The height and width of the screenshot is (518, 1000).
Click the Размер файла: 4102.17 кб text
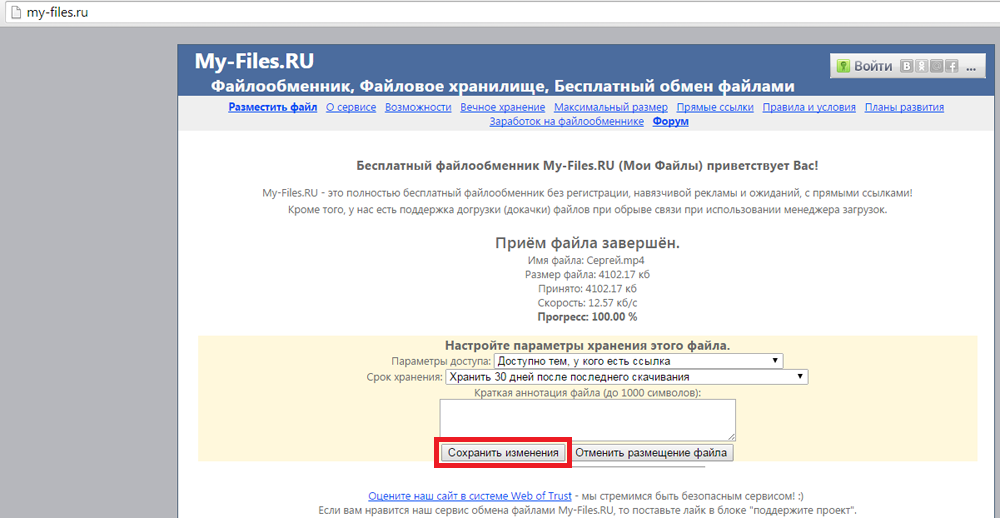pos(587,274)
